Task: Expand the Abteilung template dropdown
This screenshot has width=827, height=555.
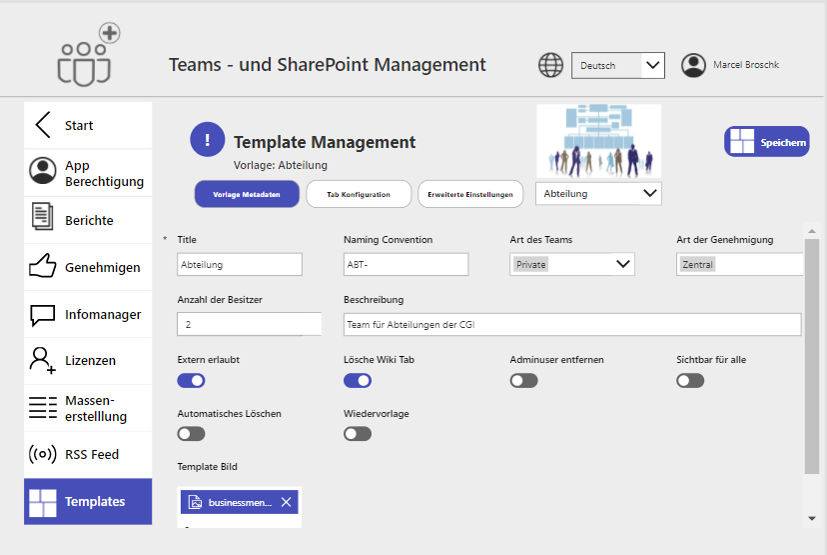Action: point(598,193)
